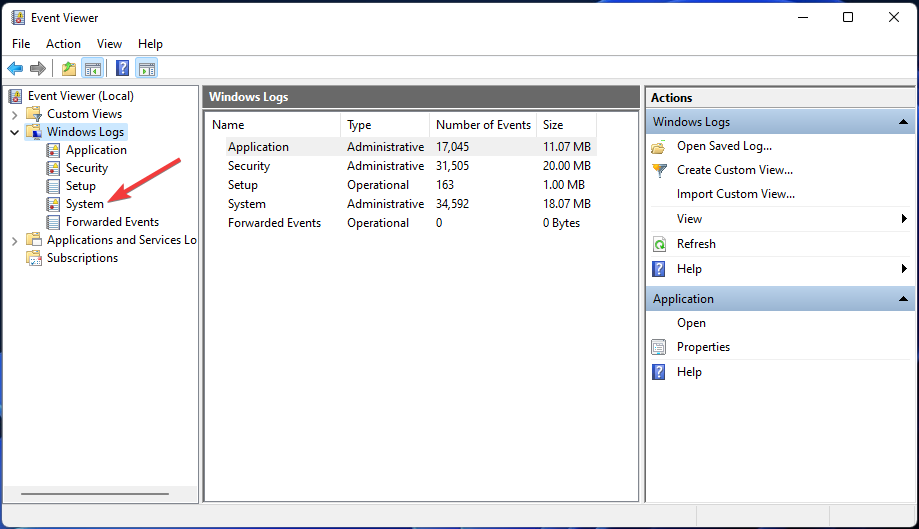Click the Number of Events column header

(483, 125)
